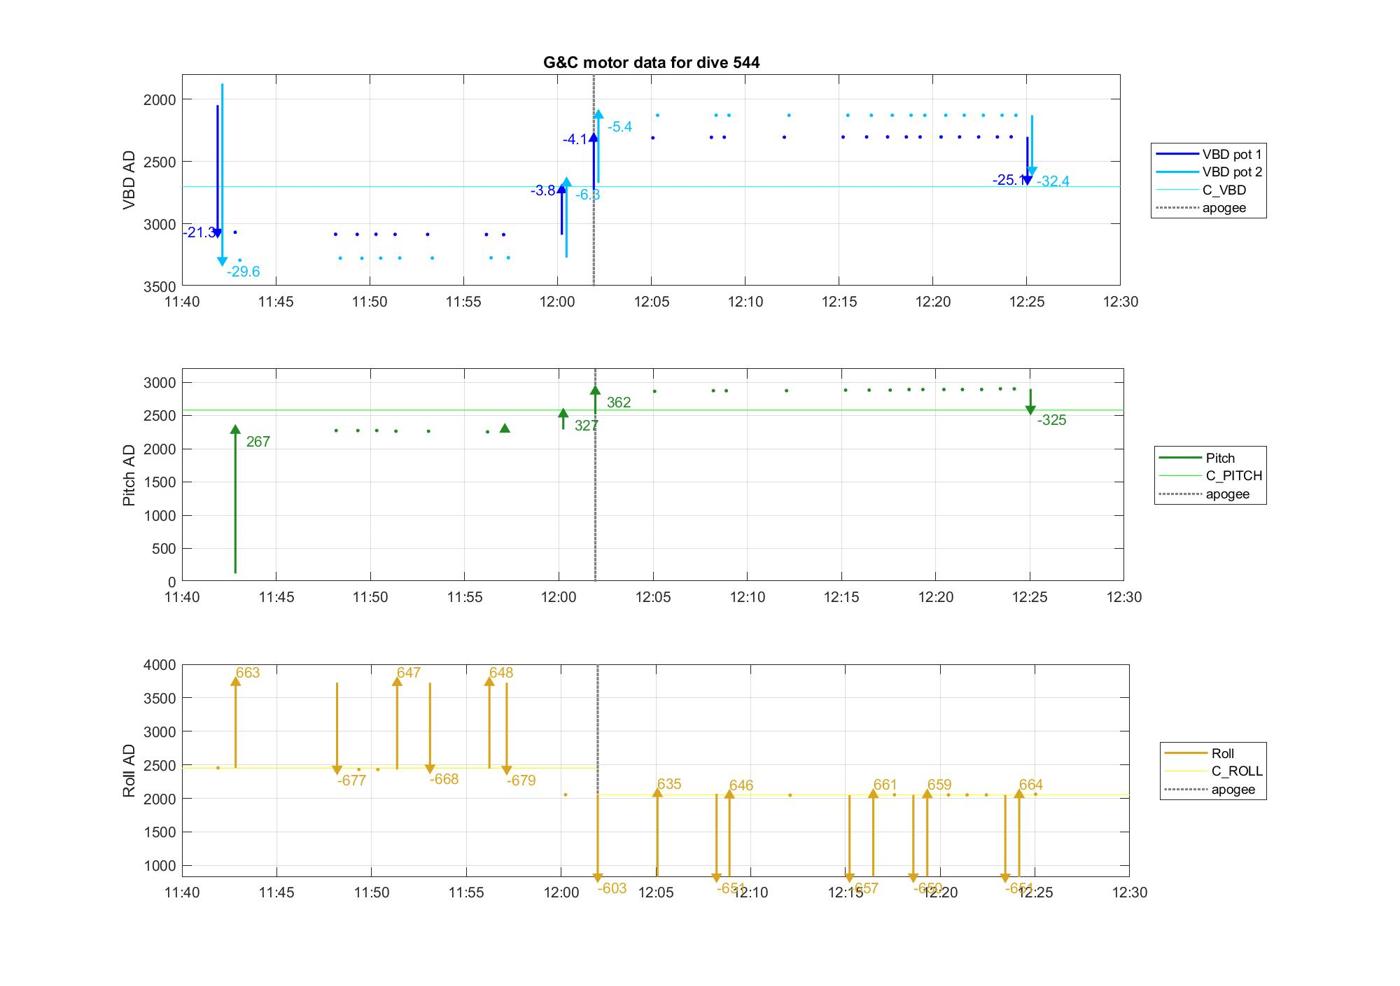Click the "Pitch AD" y-axis label
This screenshot has height=986, width=1400.
click(x=129, y=475)
